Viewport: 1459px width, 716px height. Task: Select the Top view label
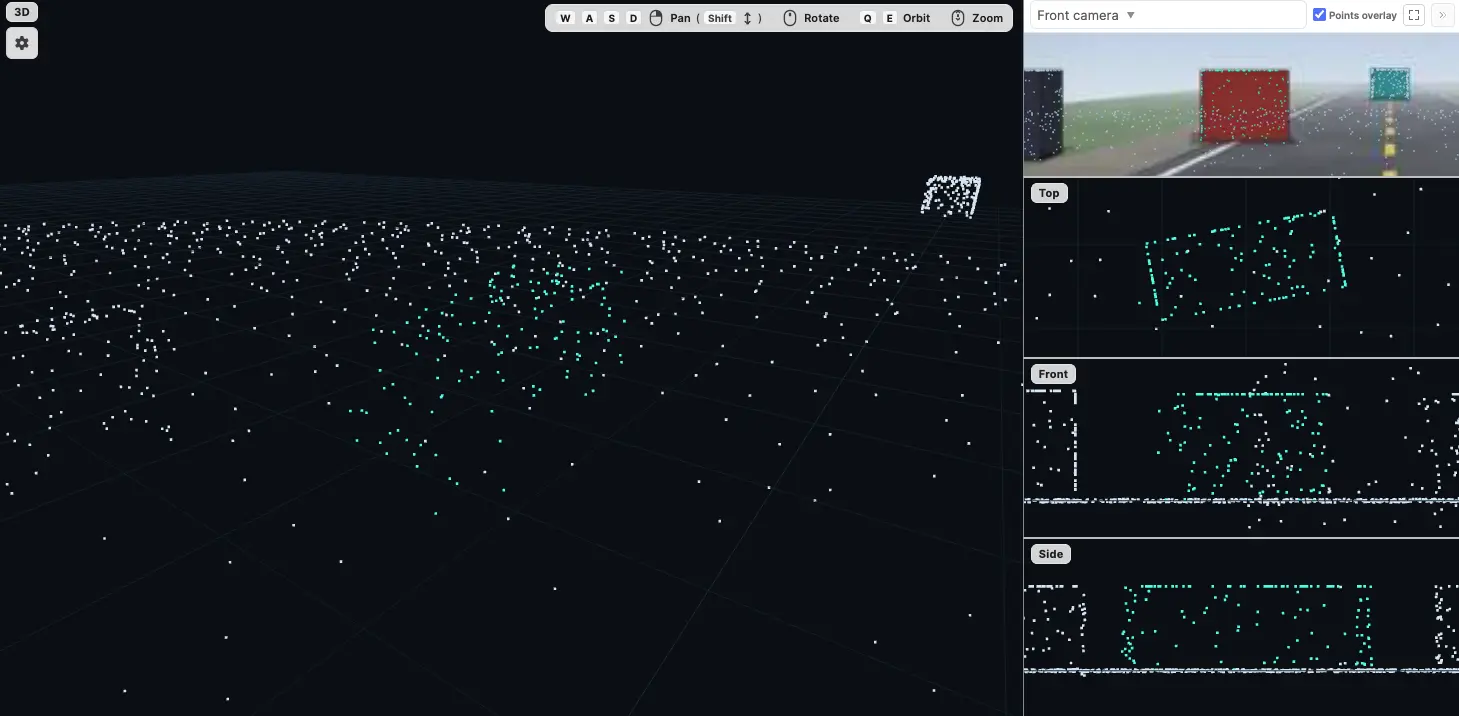(1049, 193)
